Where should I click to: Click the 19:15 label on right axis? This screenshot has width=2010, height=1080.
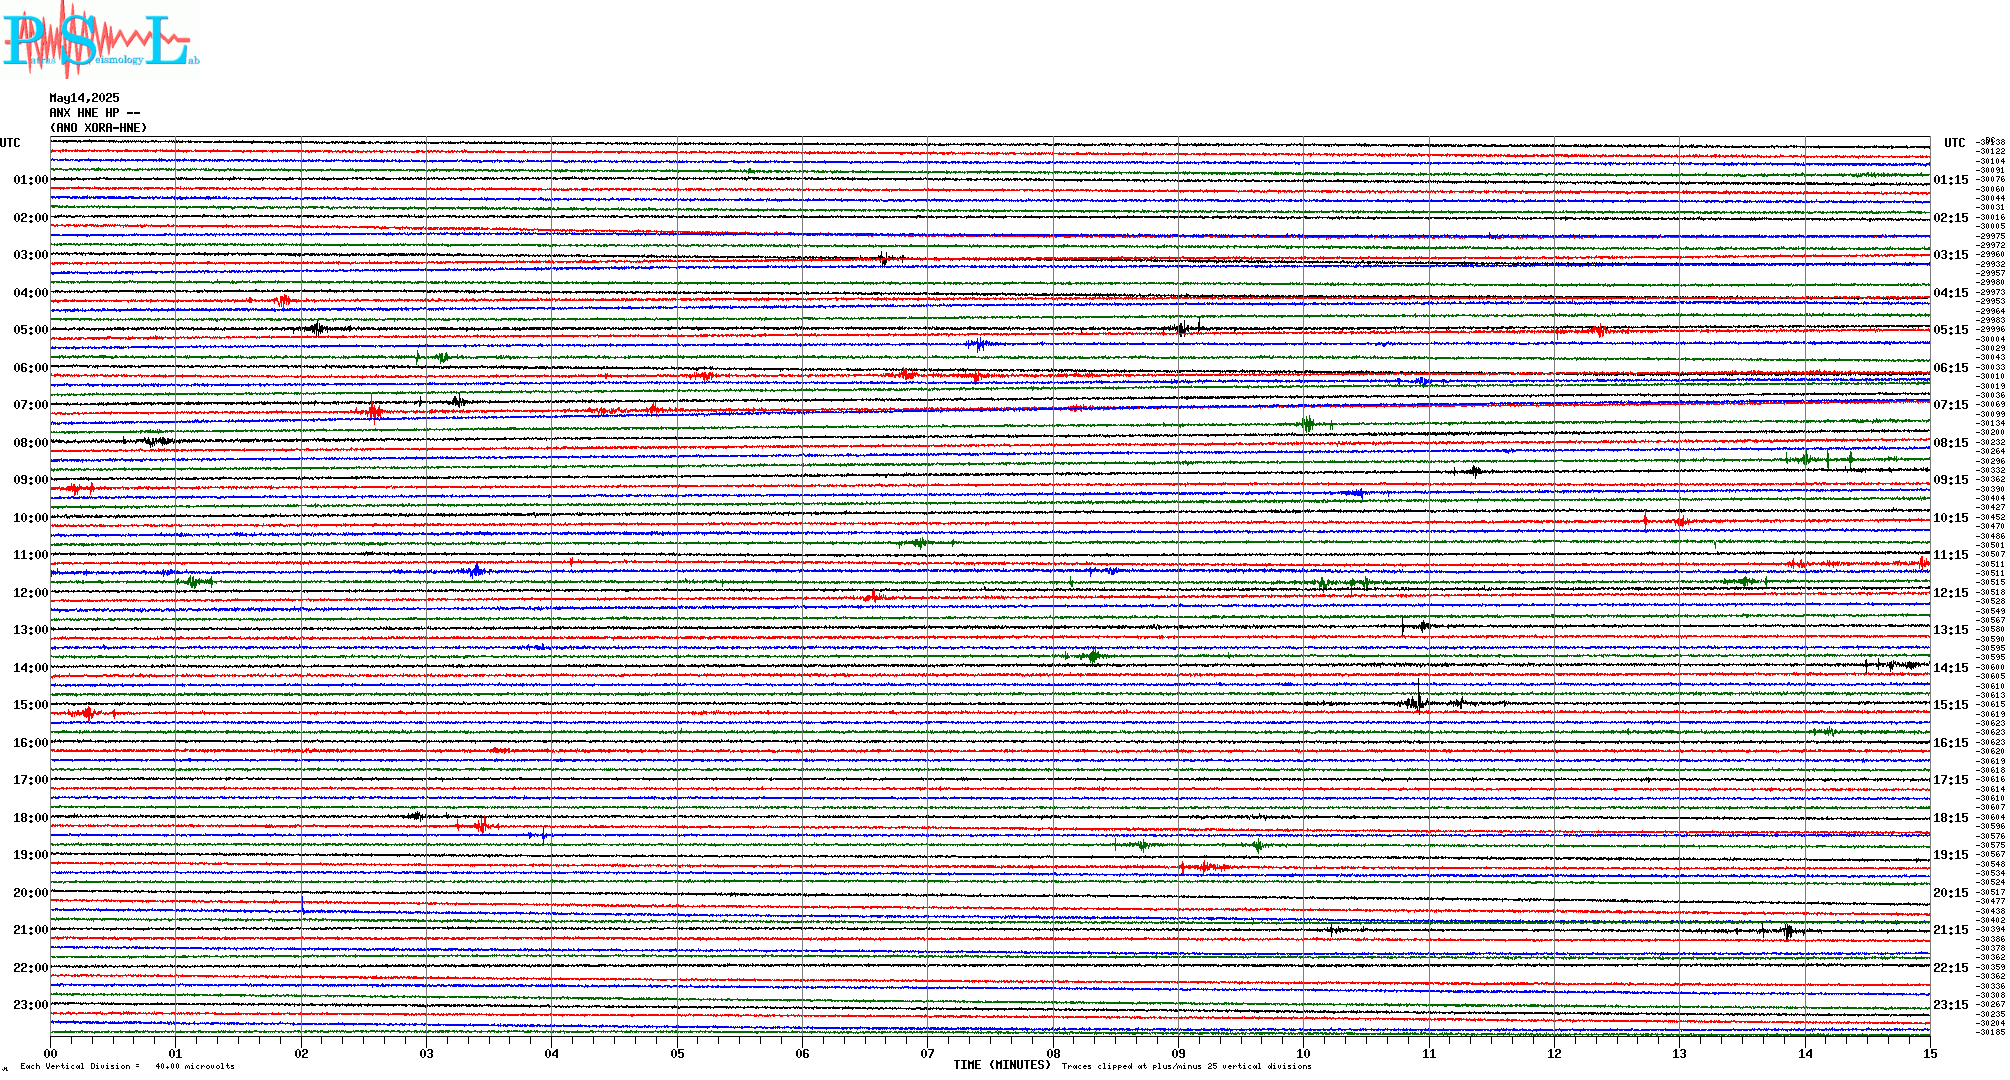click(1951, 855)
